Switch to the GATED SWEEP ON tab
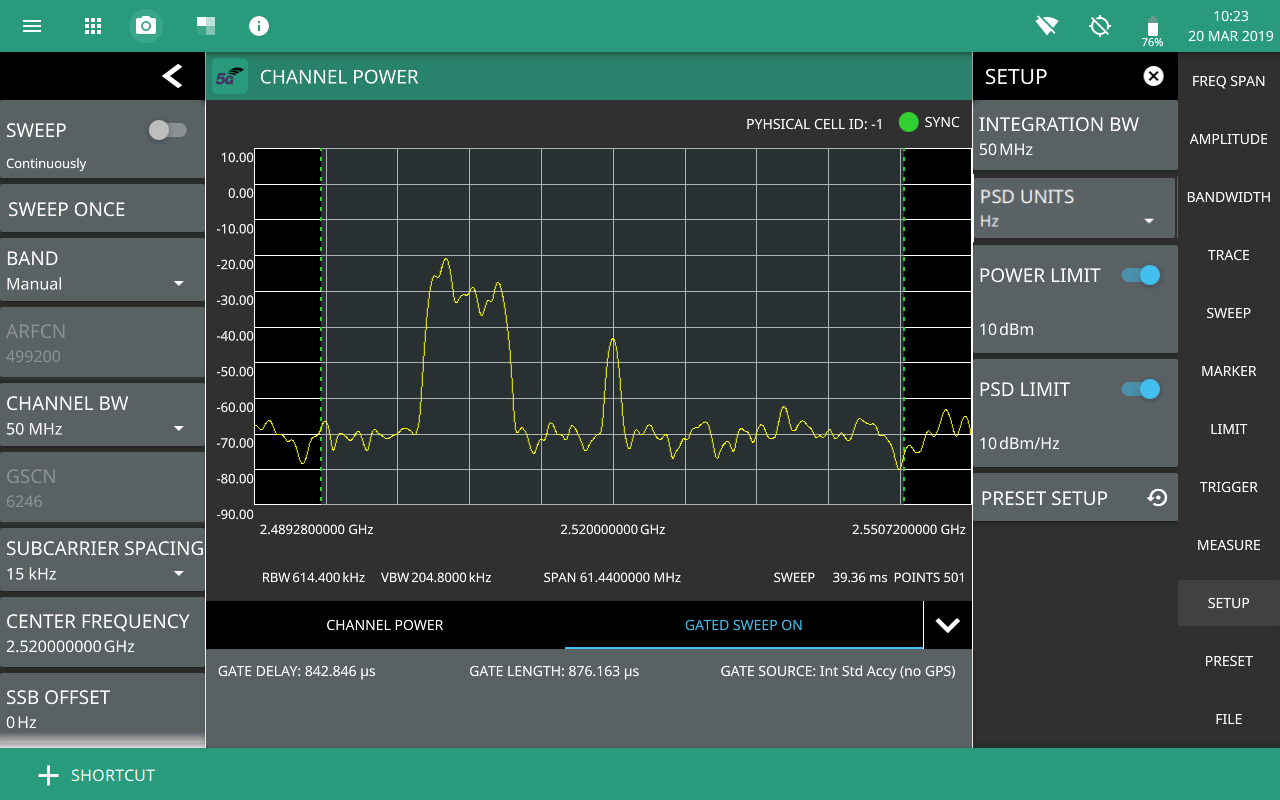 coord(743,625)
